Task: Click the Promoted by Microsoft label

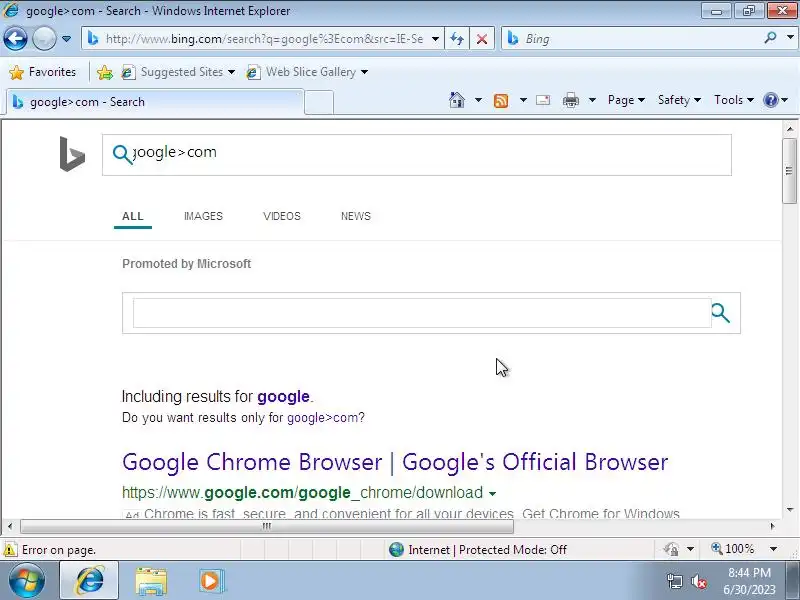Action: click(x=187, y=264)
